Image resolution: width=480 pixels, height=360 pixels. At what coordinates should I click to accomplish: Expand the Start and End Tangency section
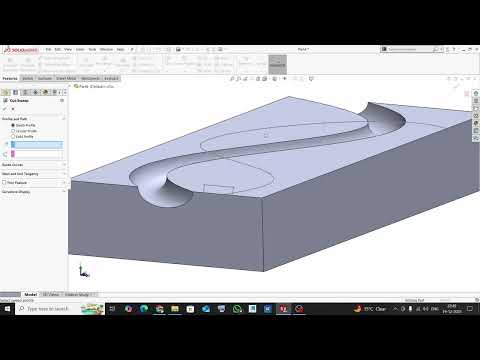33,174
